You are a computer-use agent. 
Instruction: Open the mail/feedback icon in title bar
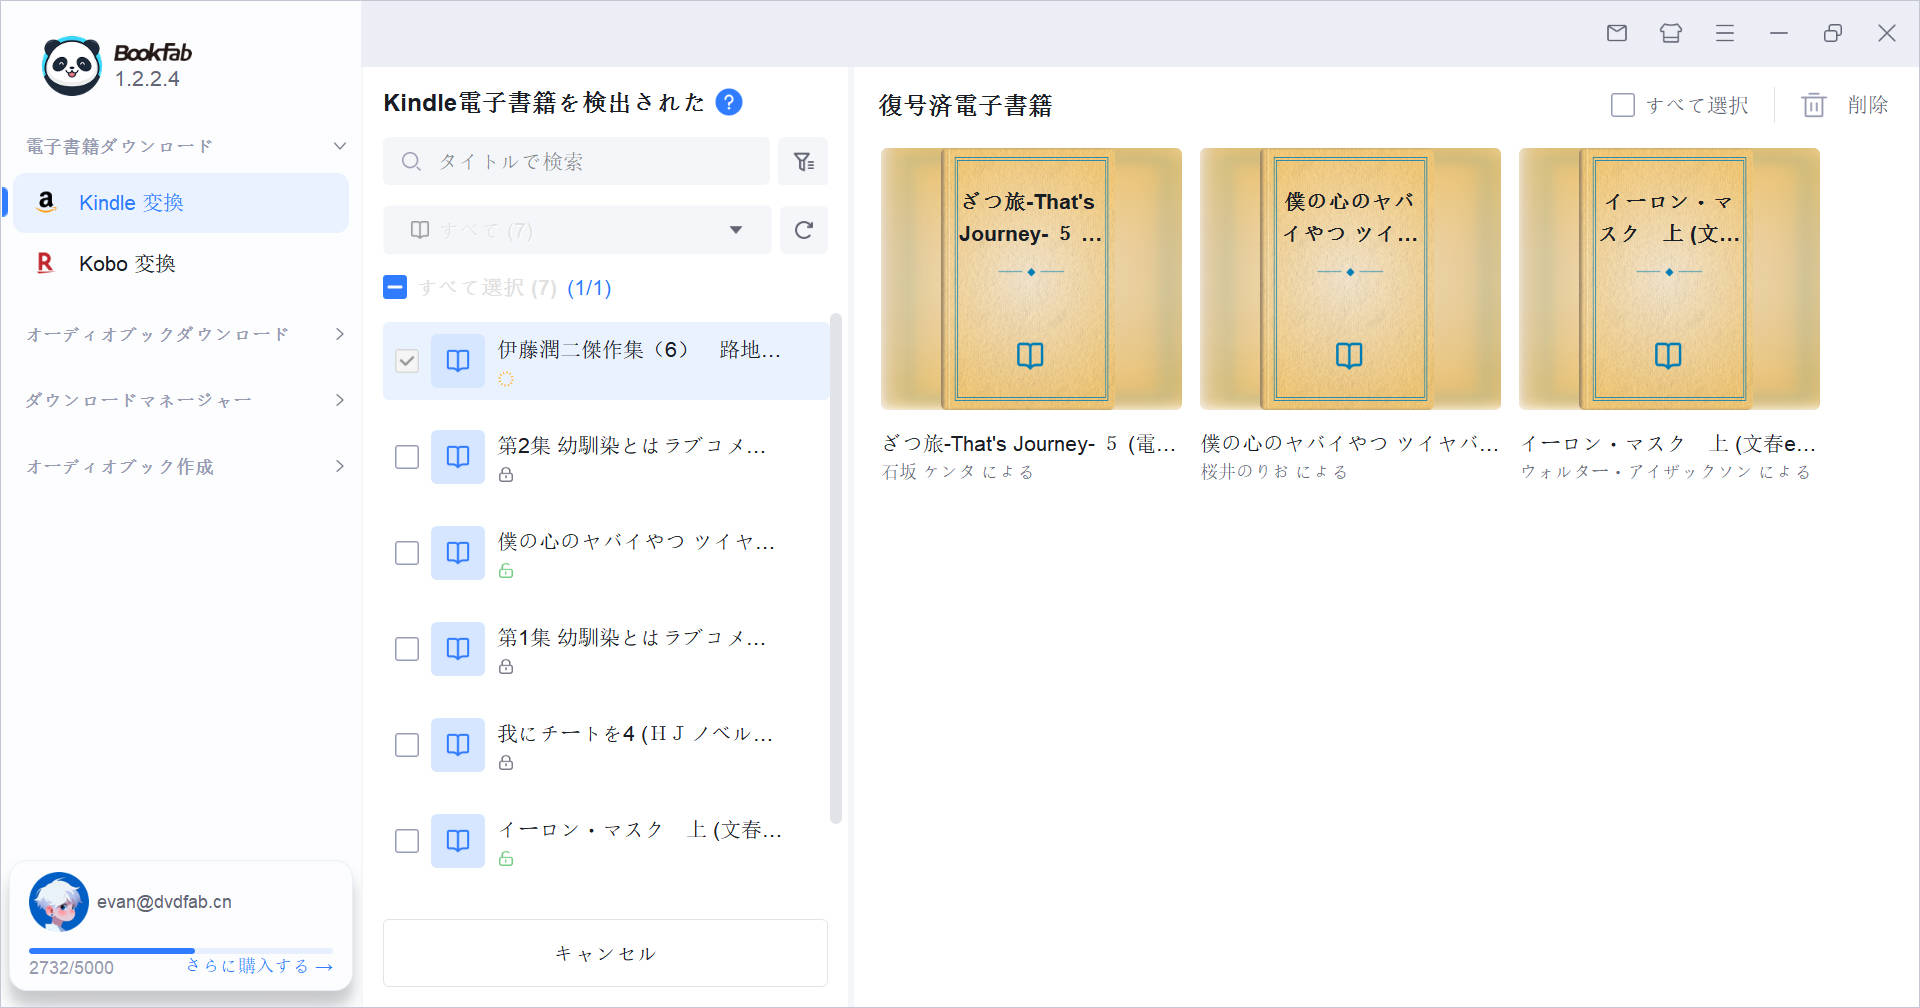(1617, 33)
